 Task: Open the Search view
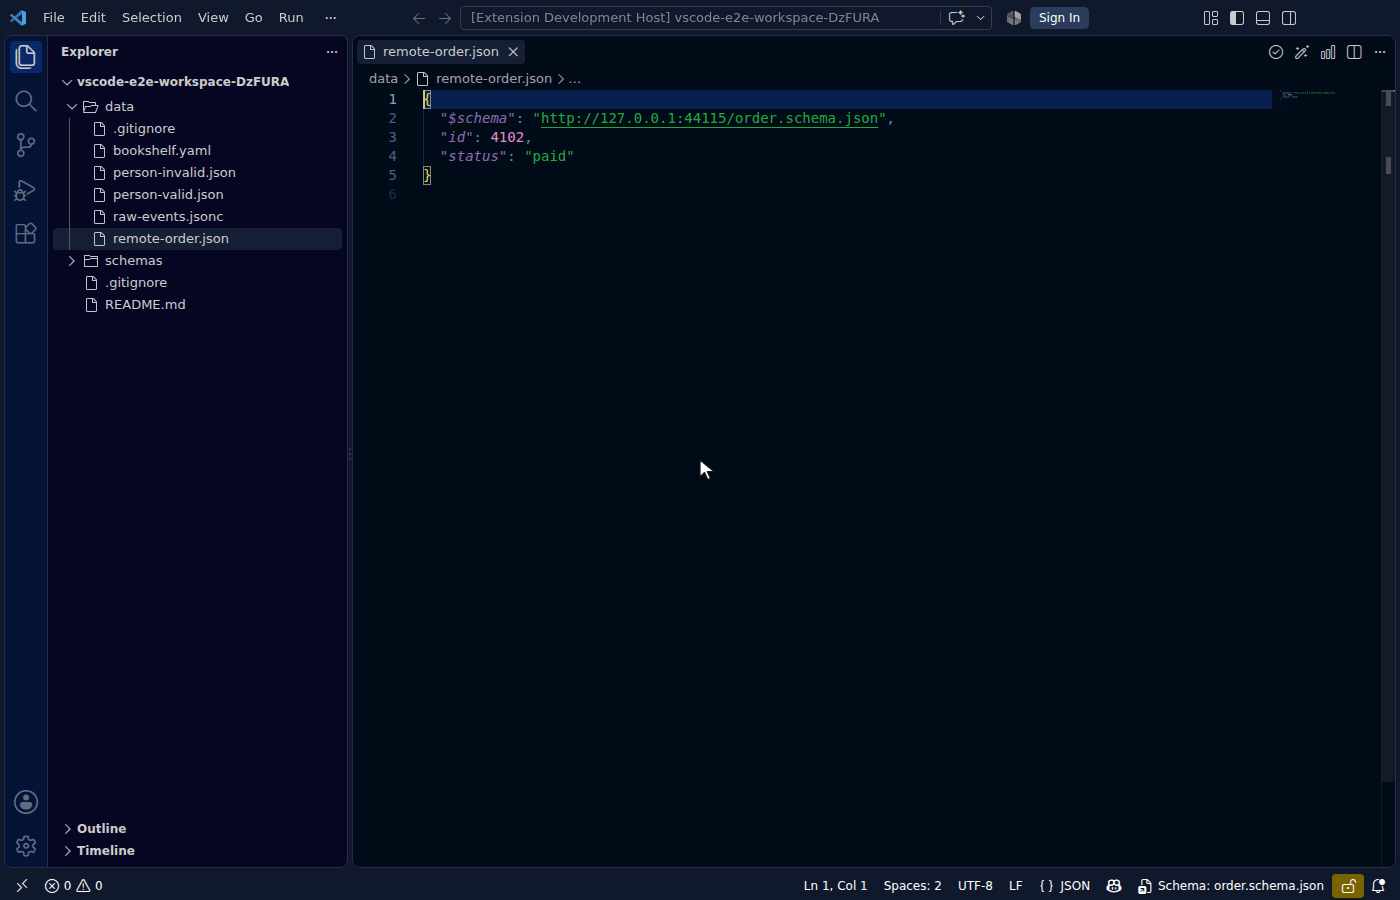[26, 101]
